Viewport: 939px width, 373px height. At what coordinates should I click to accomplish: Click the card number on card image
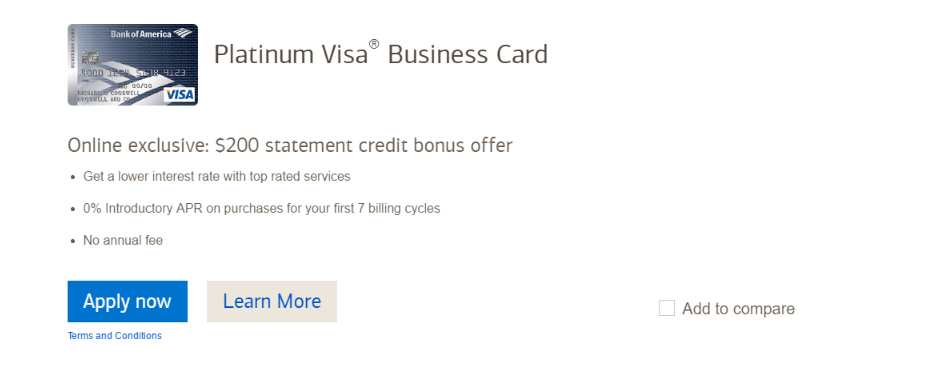(x=133, y=73)
